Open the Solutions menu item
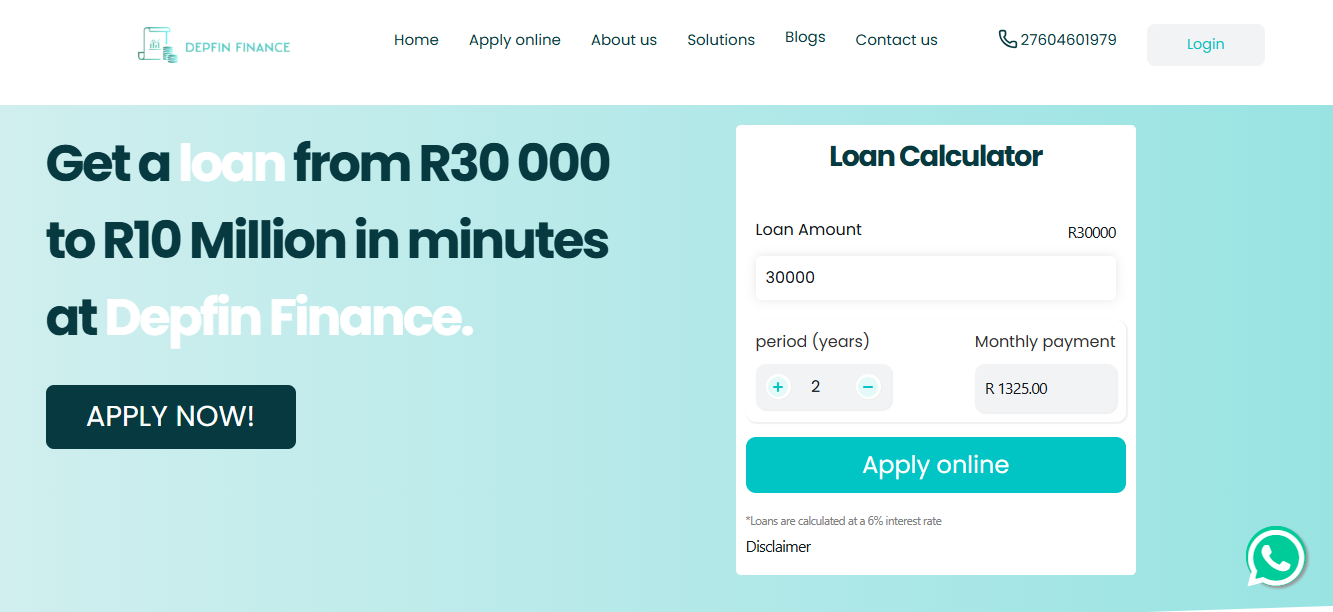 pyautogui.click(x=721, y=40)
